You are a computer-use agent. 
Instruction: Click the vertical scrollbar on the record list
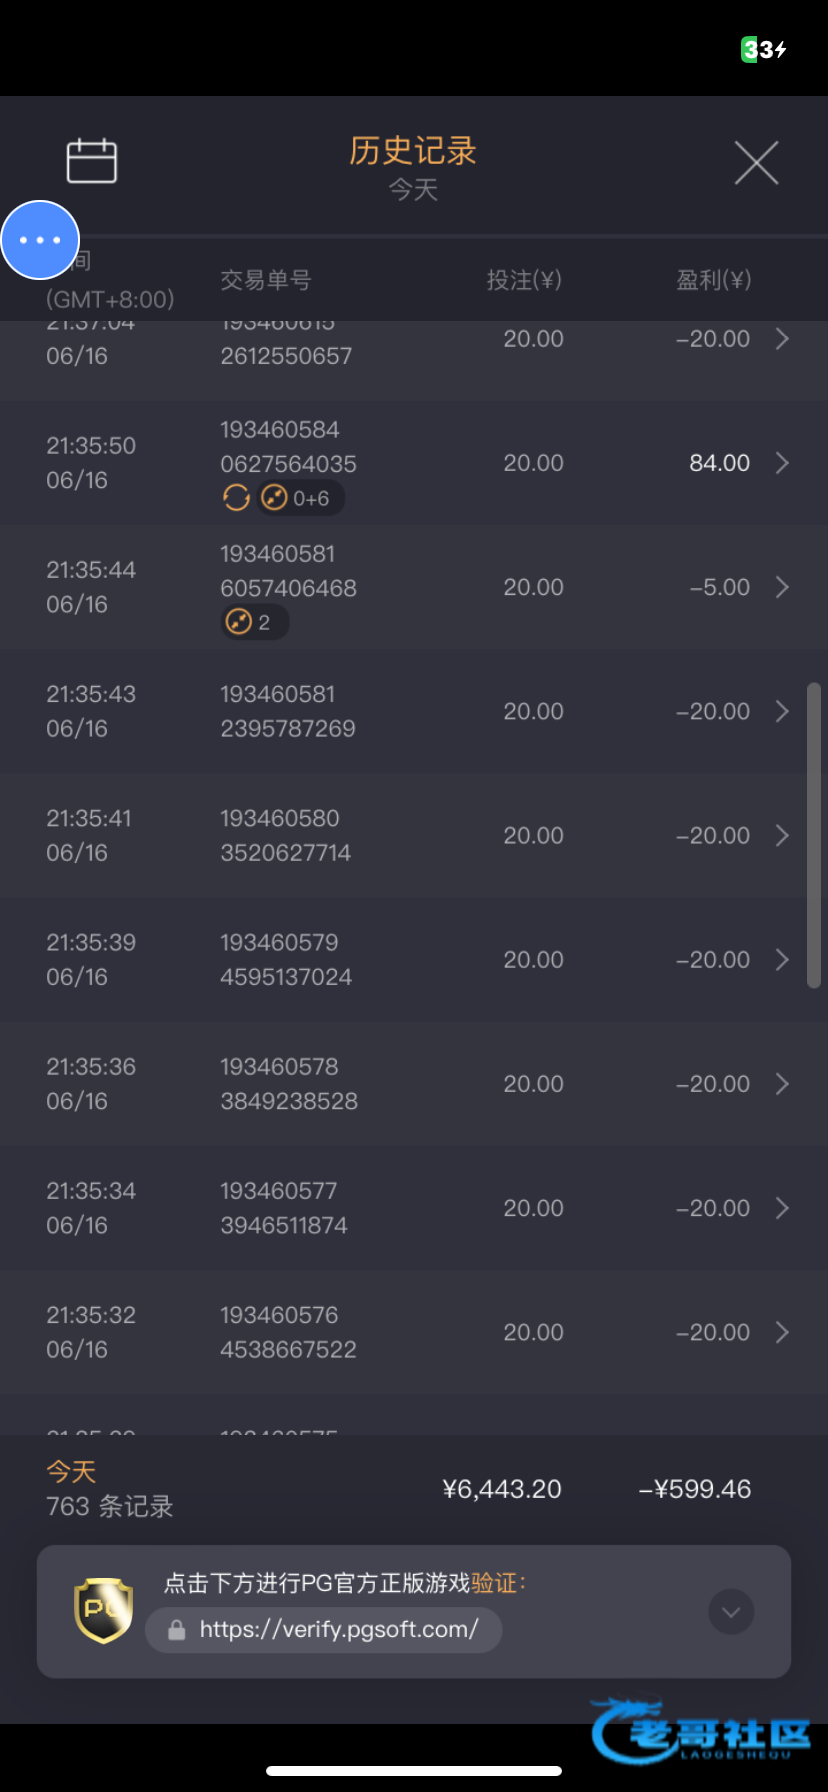tap(814, 835)
